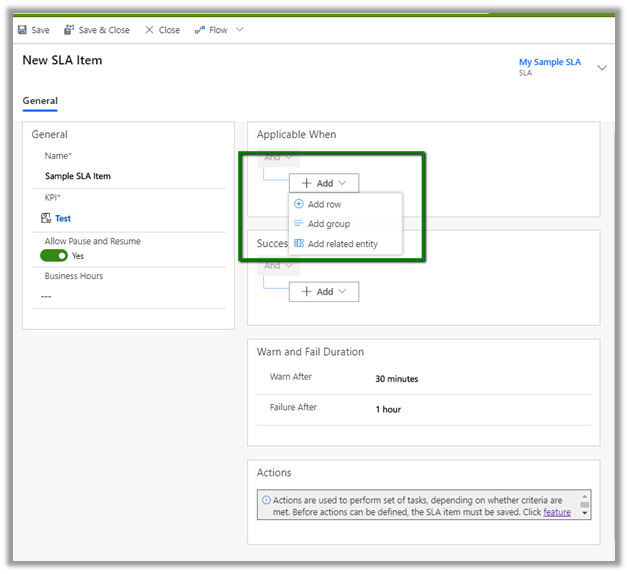
Task: Click the Add related entity icon
Action: pyautogui.click(x=299, y=244)
